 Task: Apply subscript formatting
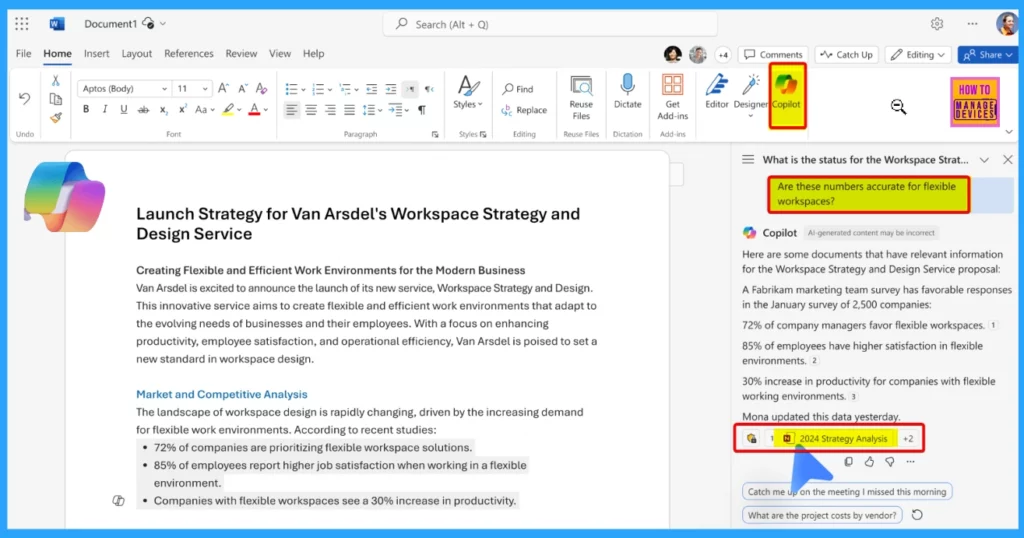(163, 110)
